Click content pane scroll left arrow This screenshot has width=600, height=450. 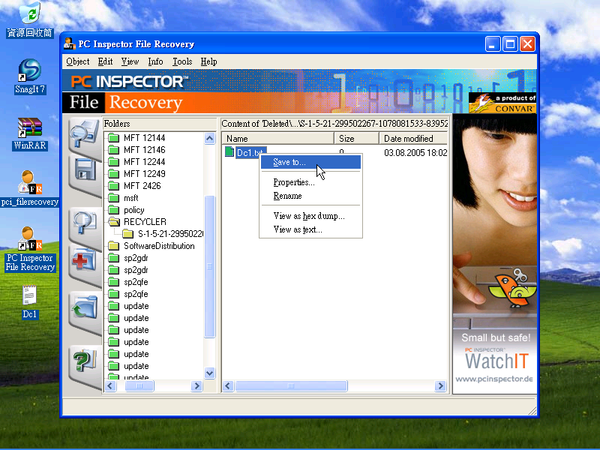tap(228, 386)
